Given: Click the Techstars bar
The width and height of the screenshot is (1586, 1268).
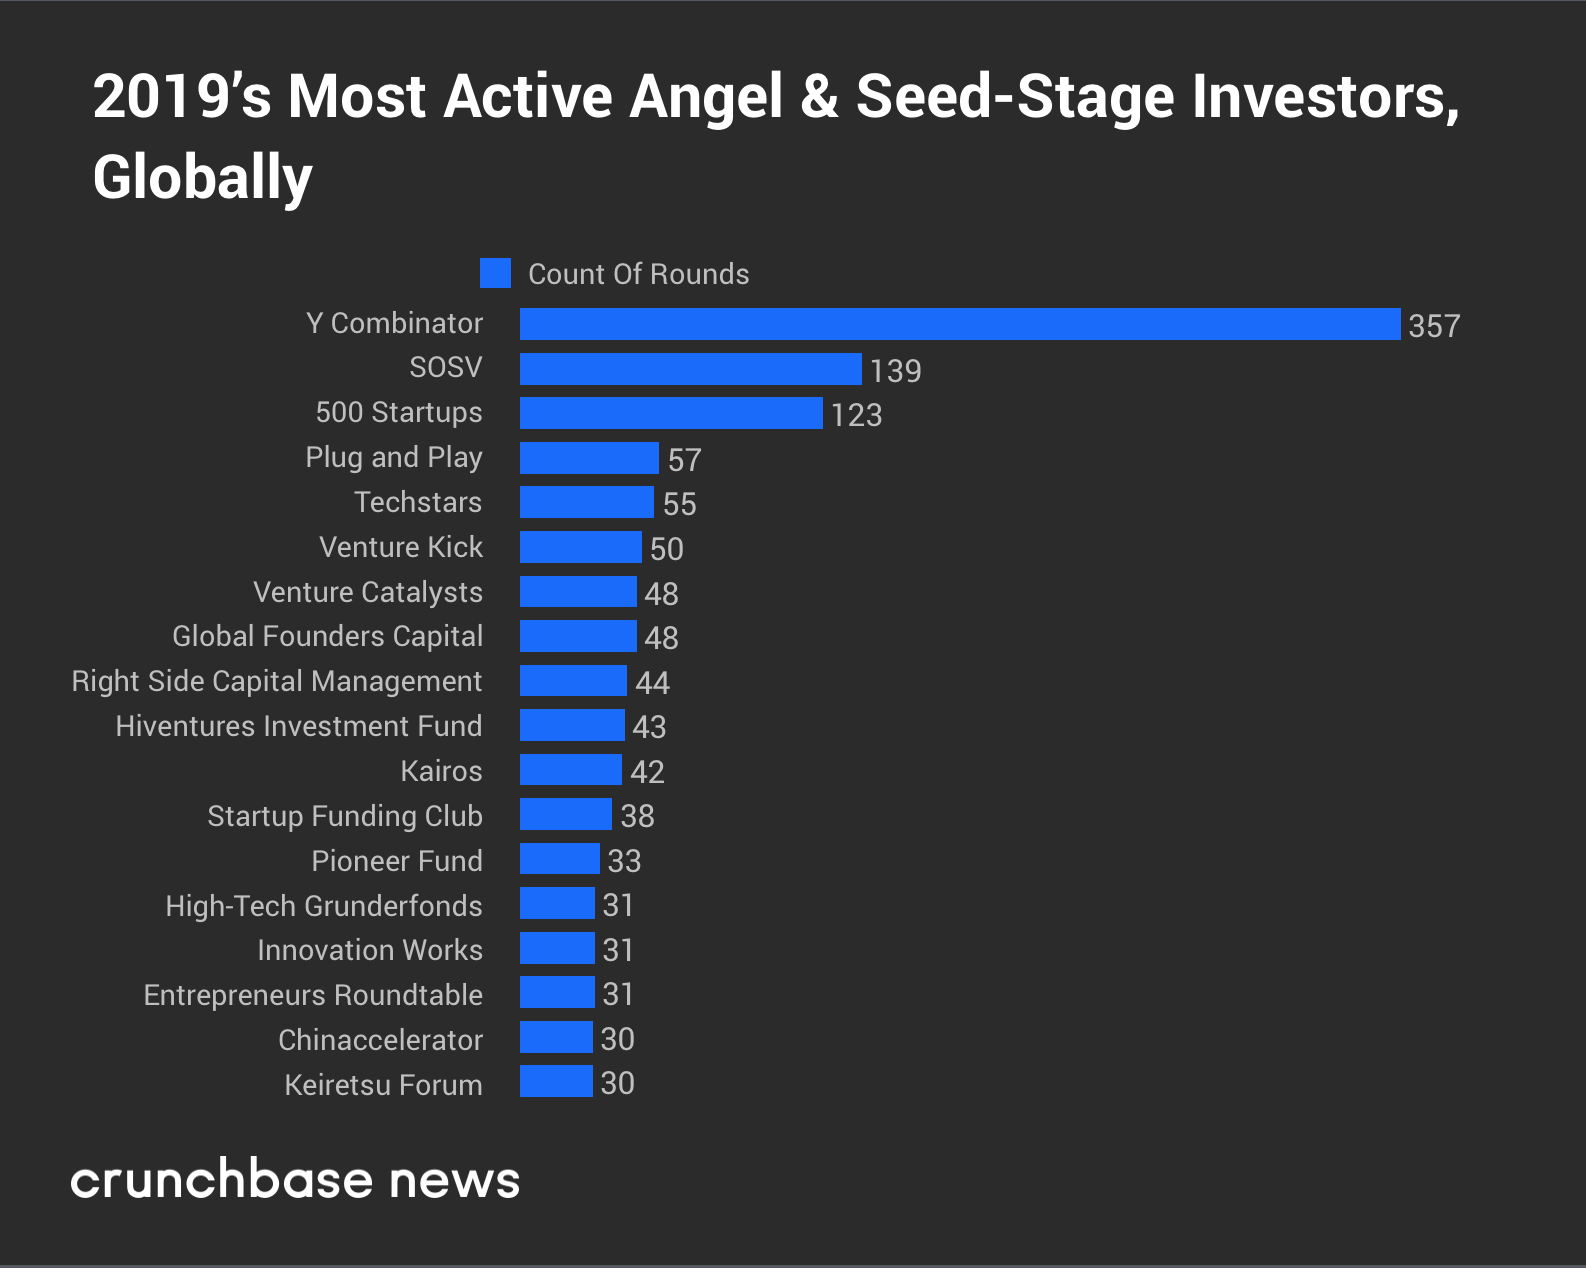Looking at the screenshot, I should 587,502.
